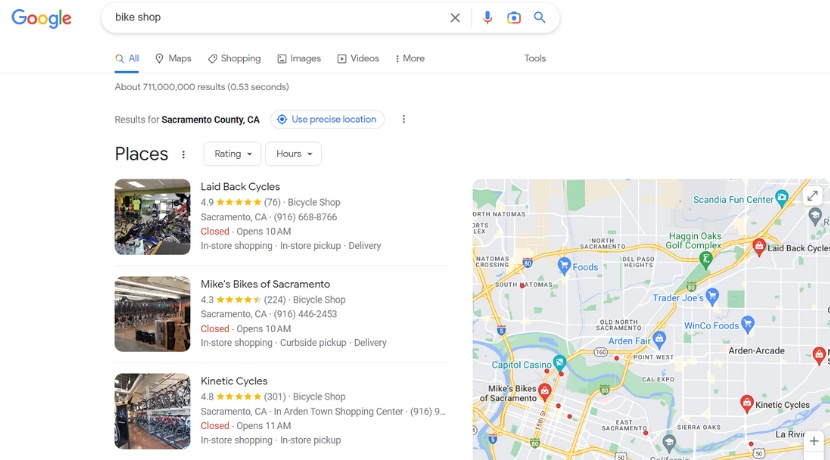Open Laid Back Cycles listing

click(240, 187)
